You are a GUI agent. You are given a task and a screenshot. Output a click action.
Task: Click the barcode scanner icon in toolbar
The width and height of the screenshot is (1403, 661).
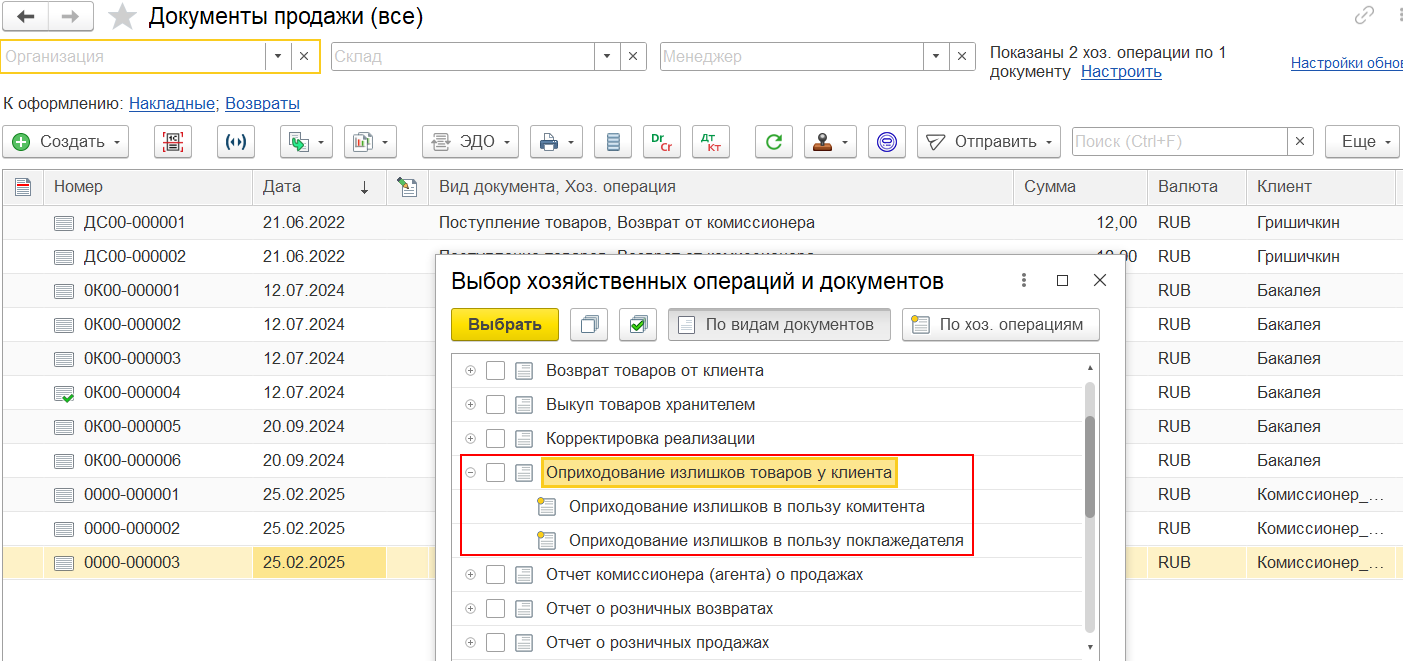173,142
